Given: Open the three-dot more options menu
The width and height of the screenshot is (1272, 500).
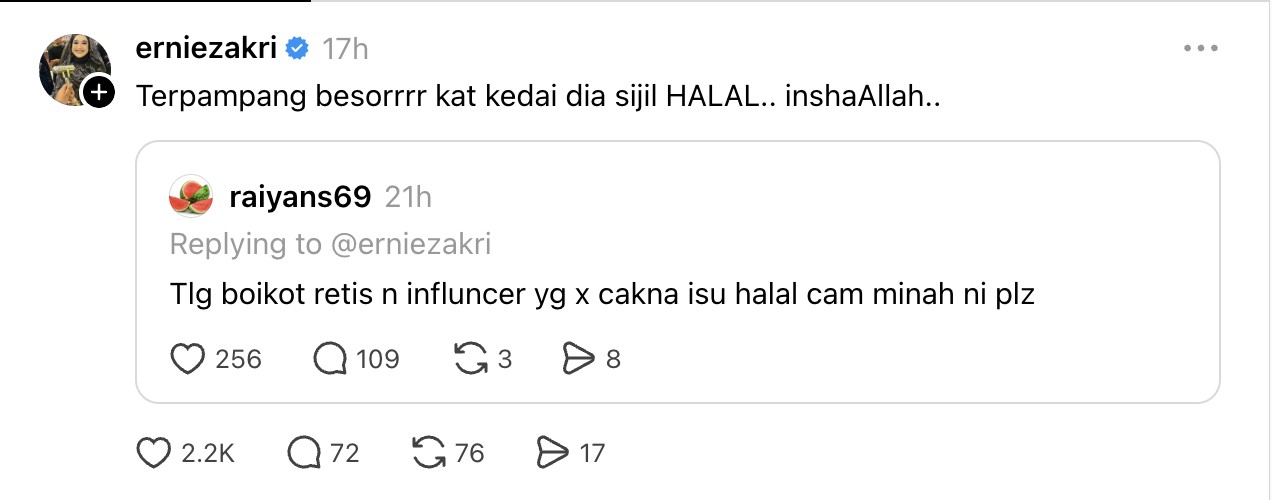Looking at the screenshot, I should (x=1199, y=47).
